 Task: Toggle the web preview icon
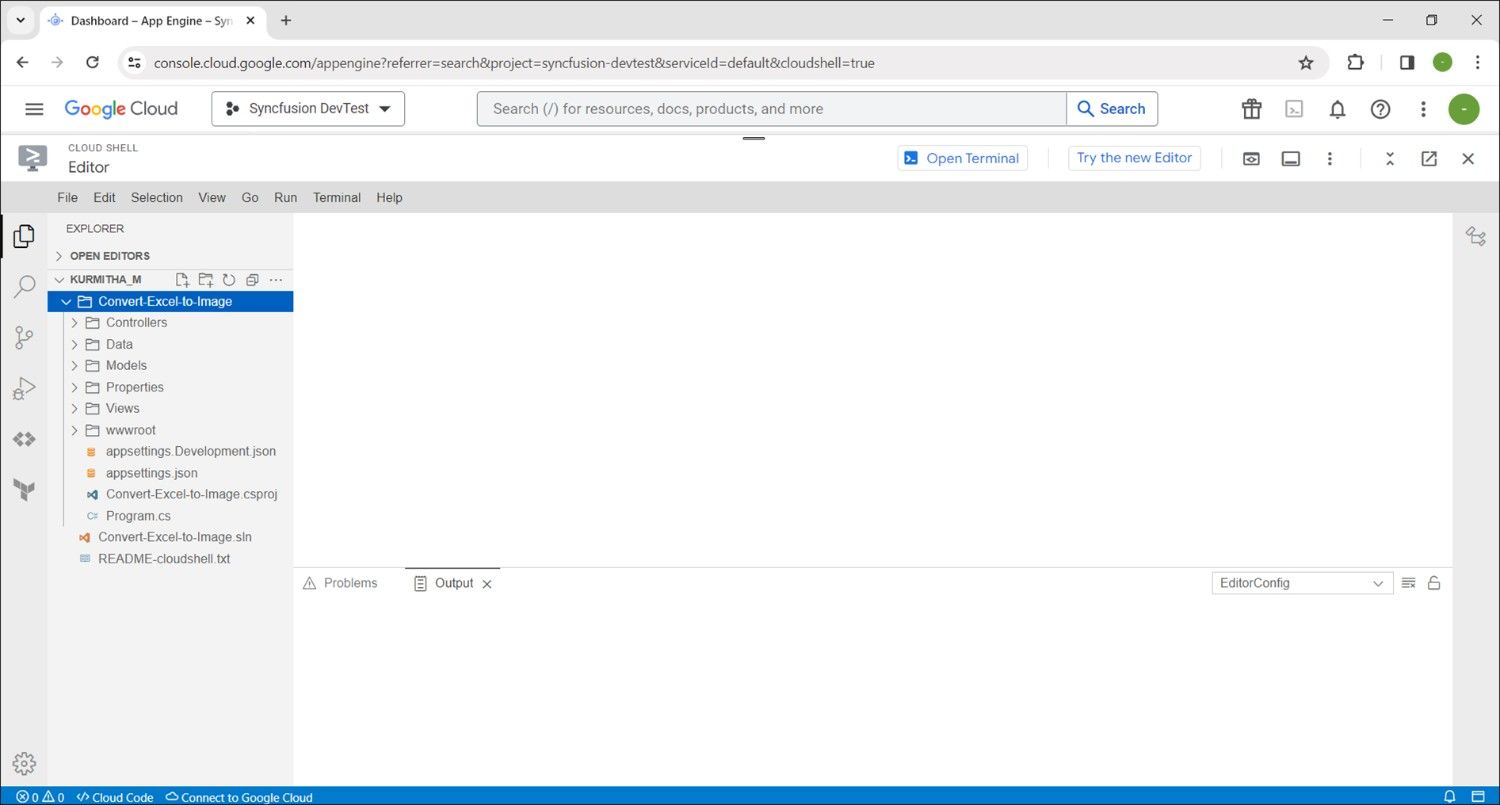[1251, 158]
